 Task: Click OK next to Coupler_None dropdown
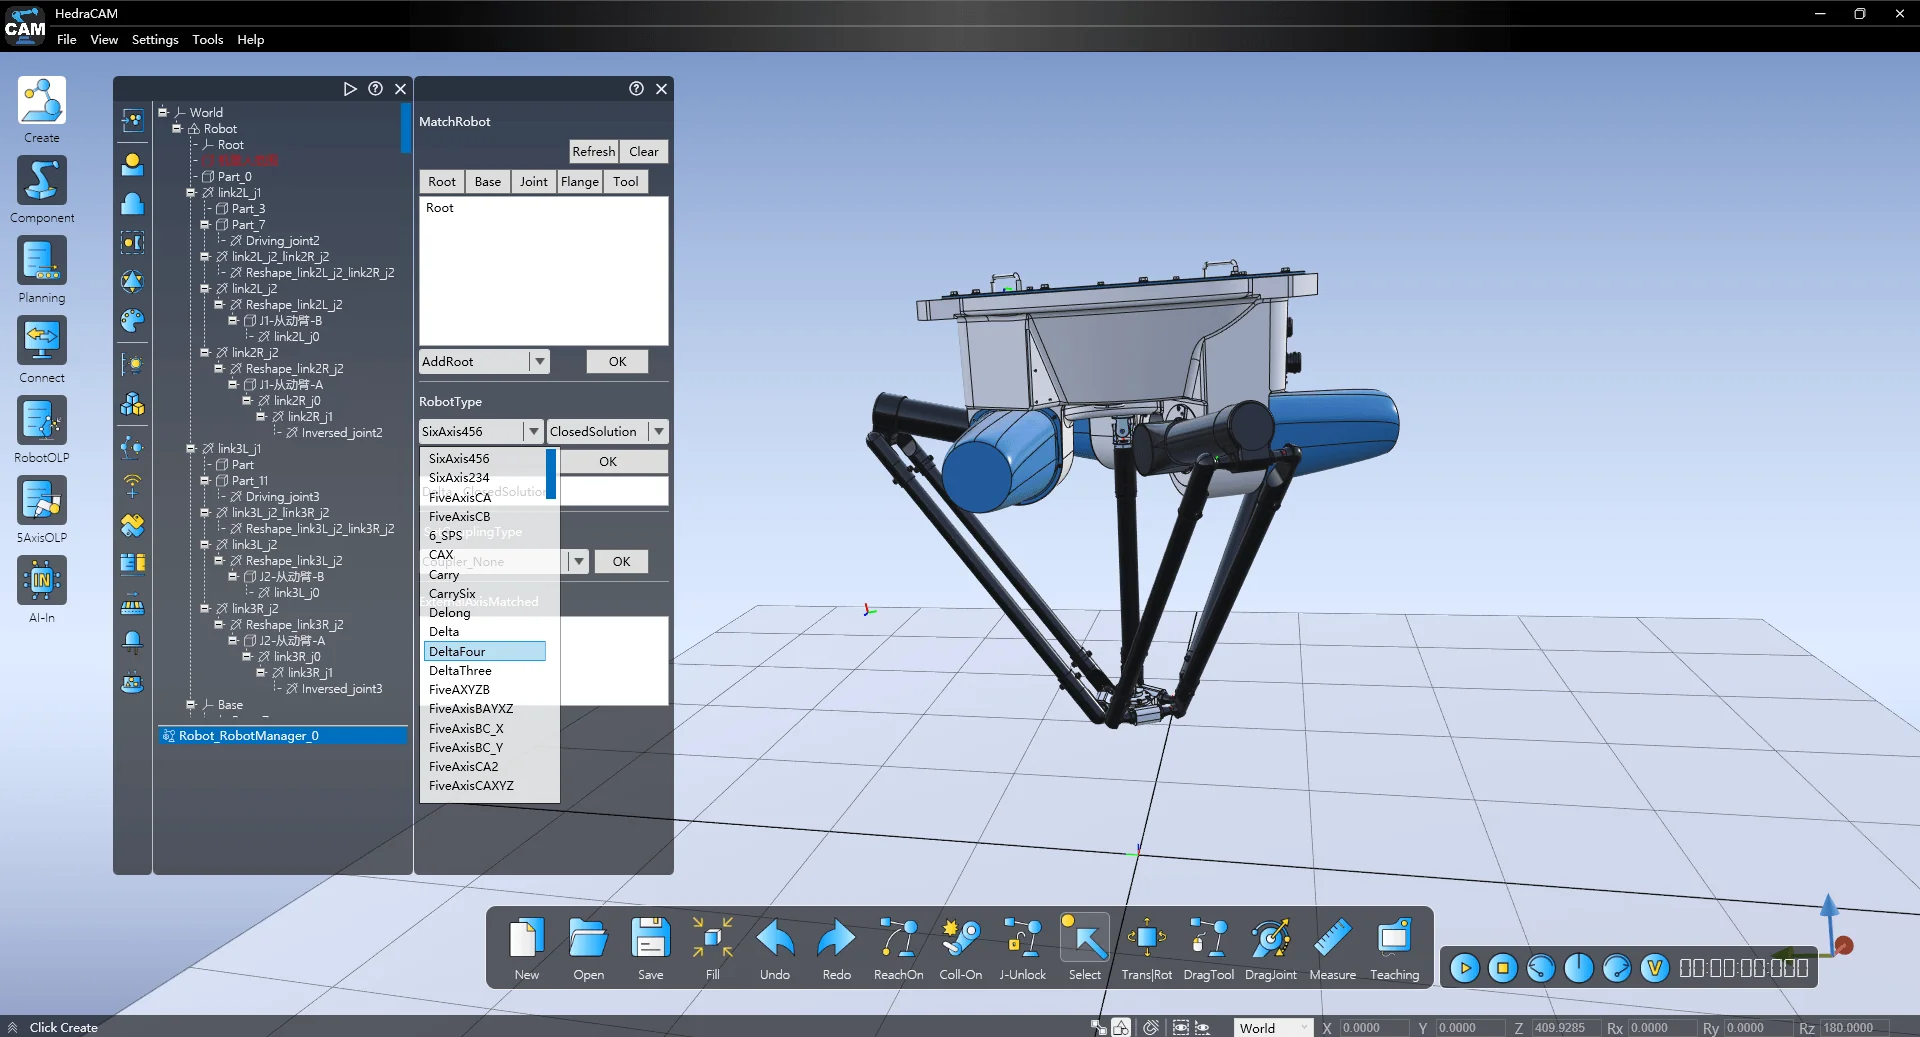(x=622, y=562)
